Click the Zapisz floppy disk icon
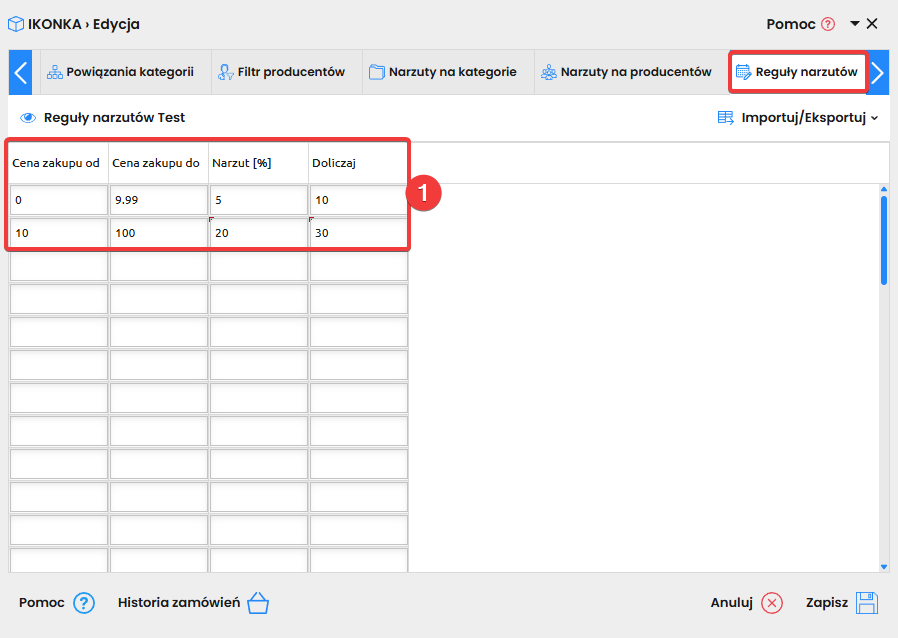Screen dimensions: 898x638 coord(866,603)
